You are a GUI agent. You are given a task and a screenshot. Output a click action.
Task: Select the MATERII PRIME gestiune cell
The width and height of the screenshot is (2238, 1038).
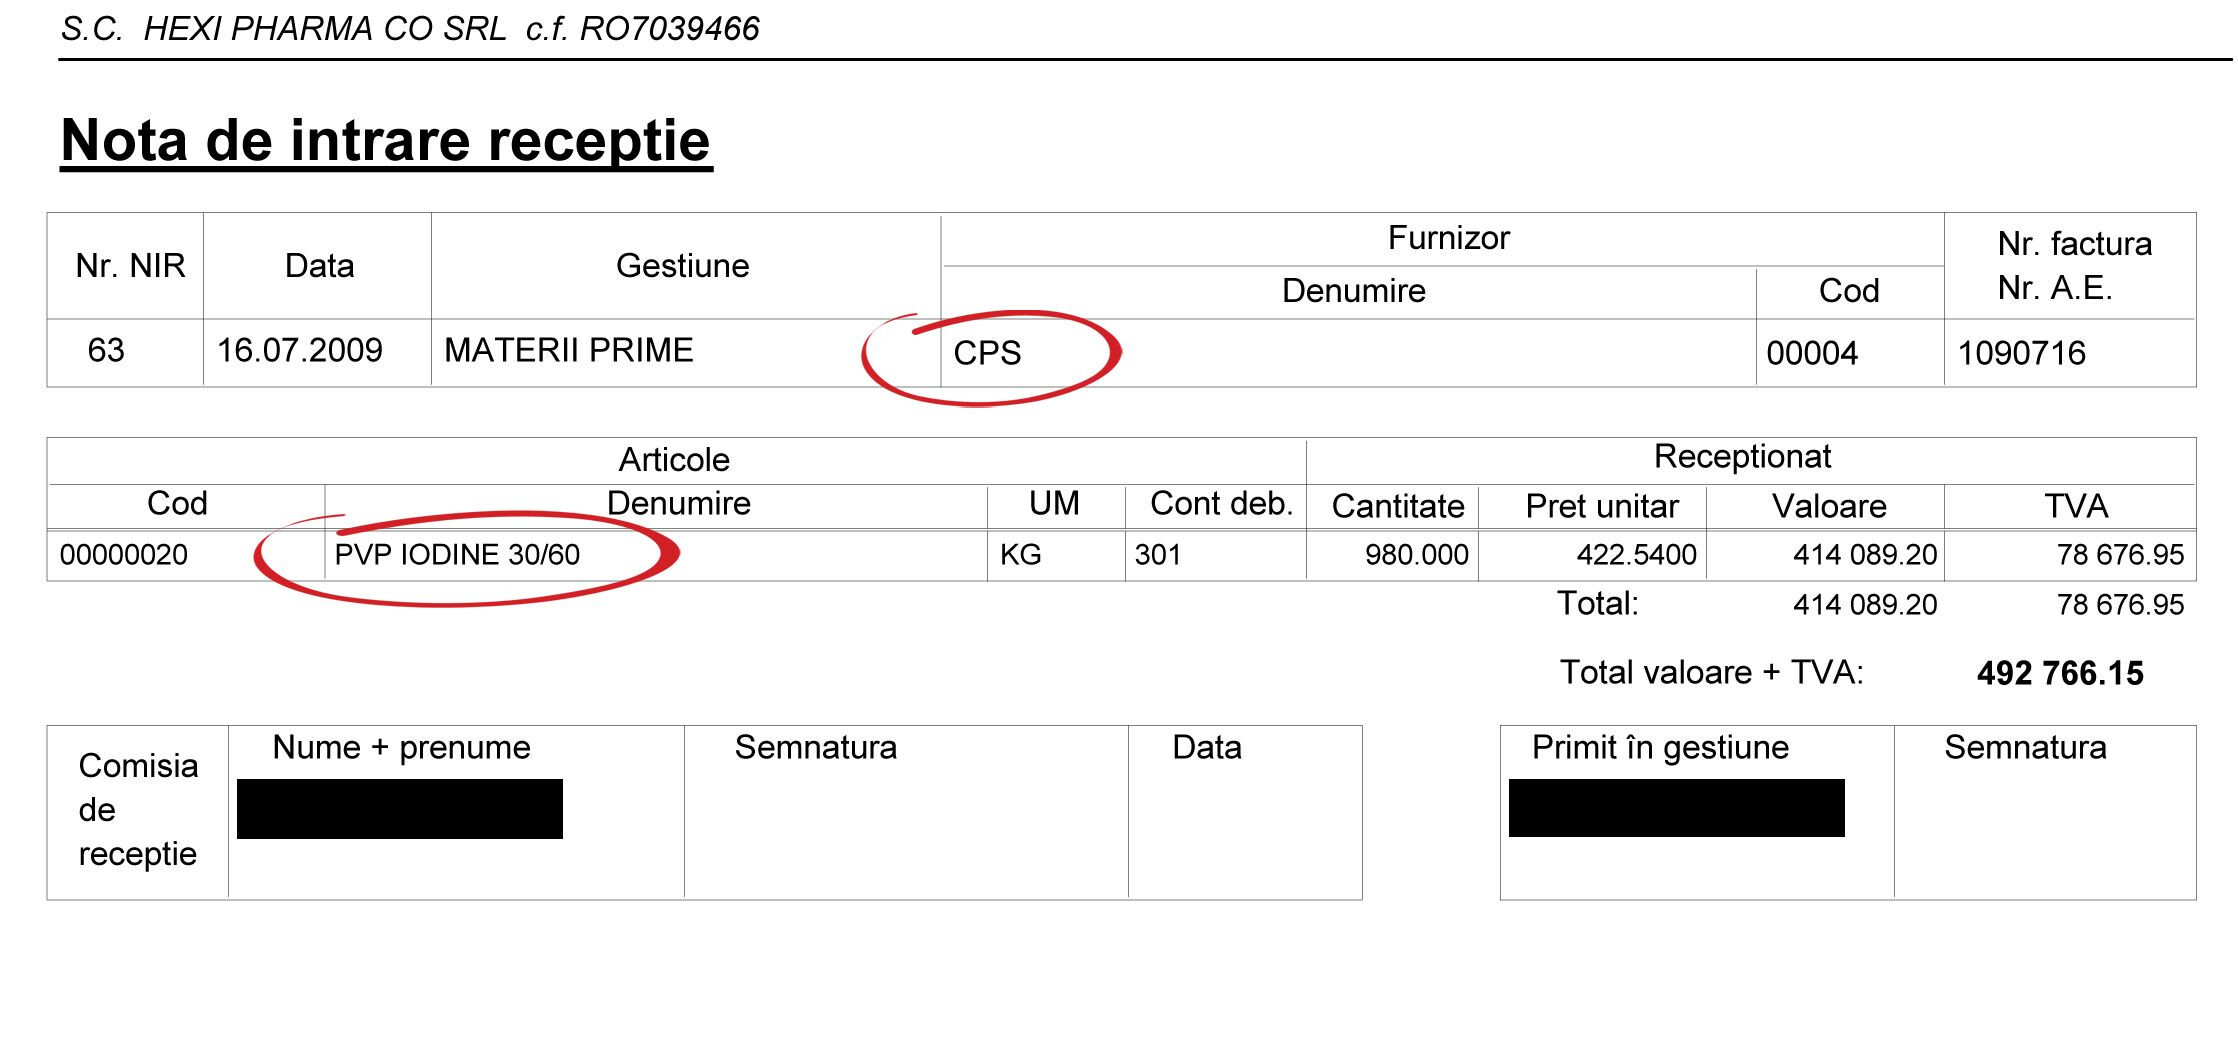685,352
